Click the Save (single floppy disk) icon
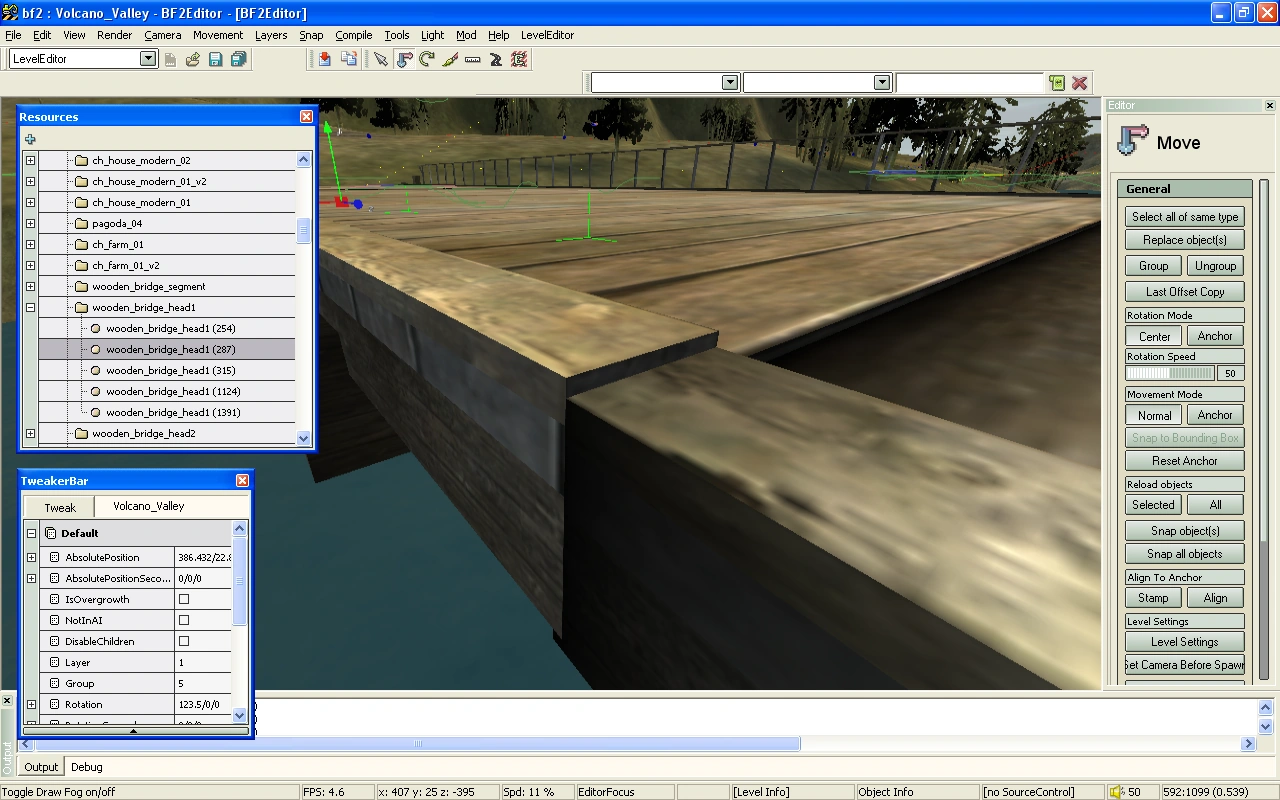Screen dimensions: 1280x800 [215, 59]
